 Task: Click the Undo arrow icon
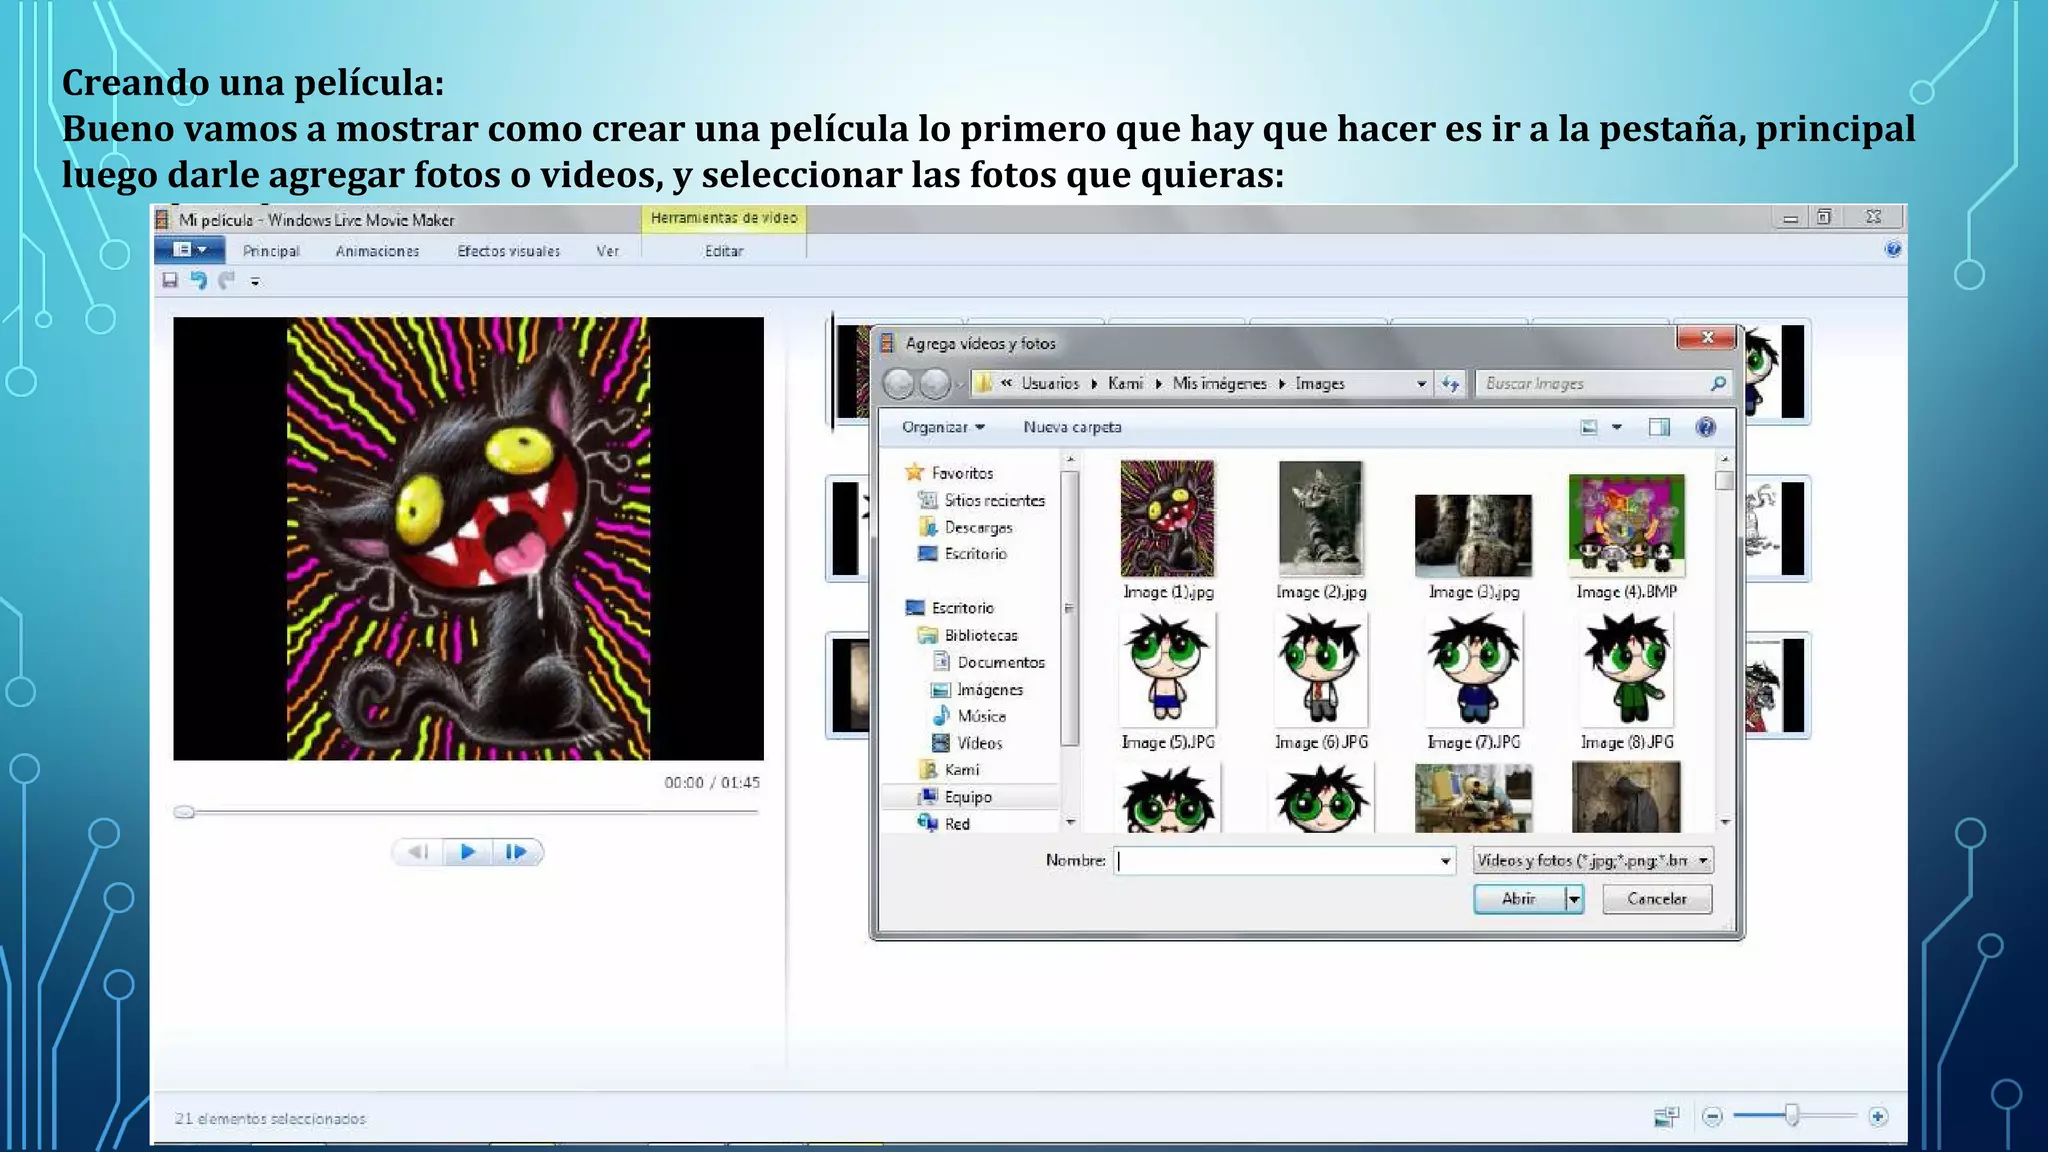tap(199, 281)
